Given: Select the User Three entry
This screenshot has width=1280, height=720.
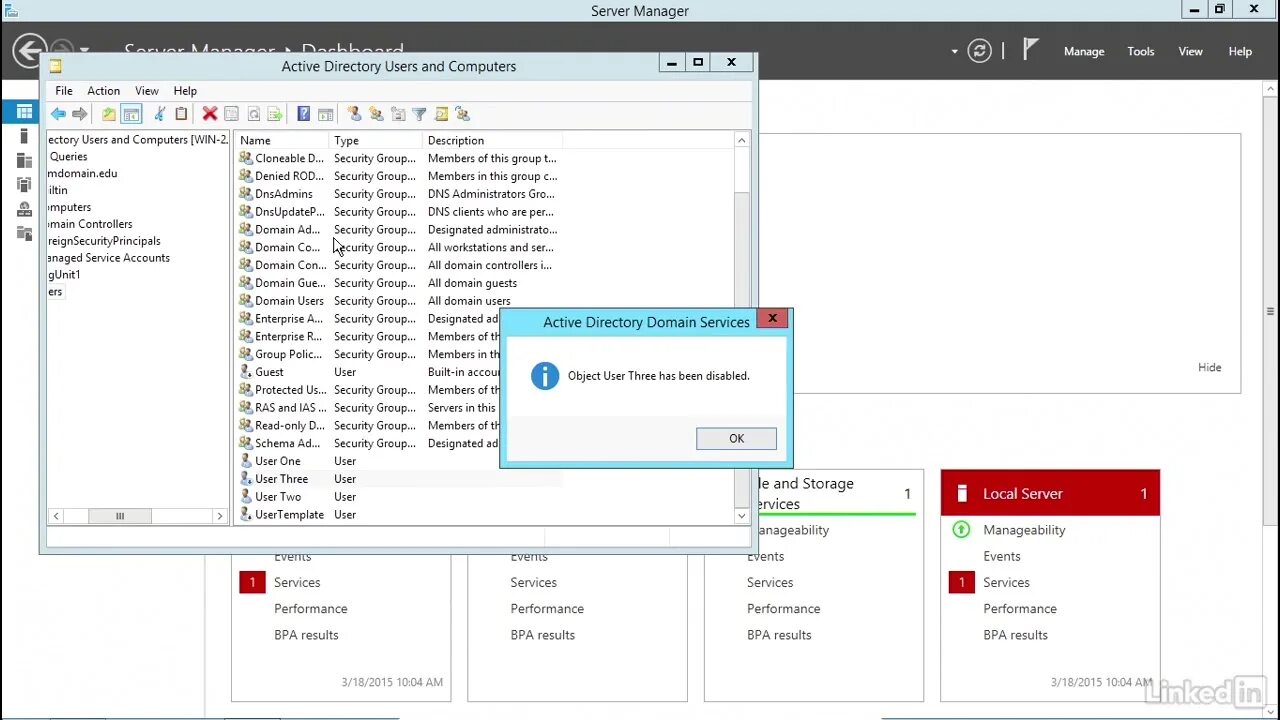Looking at the screenshot, I should click(x=281, y=479).
